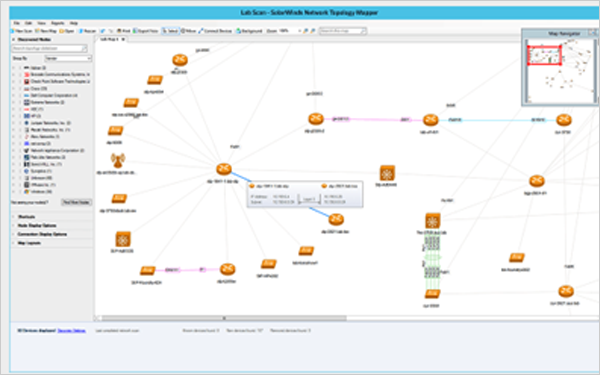Click the horizontal scrollbar under the map

[x=224, y=318]
